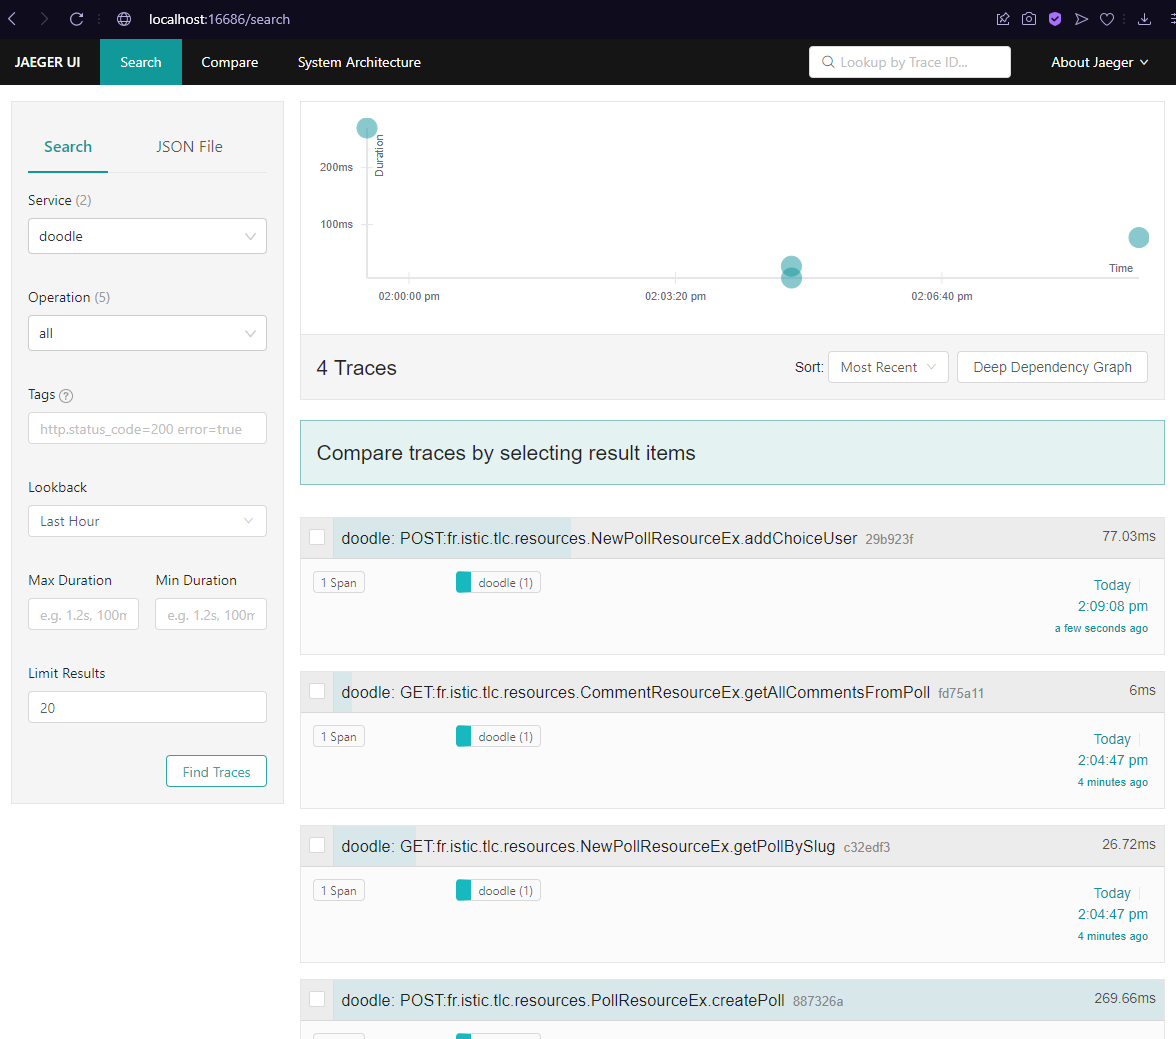Open the System Architecture page
This screenshot has height=1039, width=1176.
tap(359, 62)
